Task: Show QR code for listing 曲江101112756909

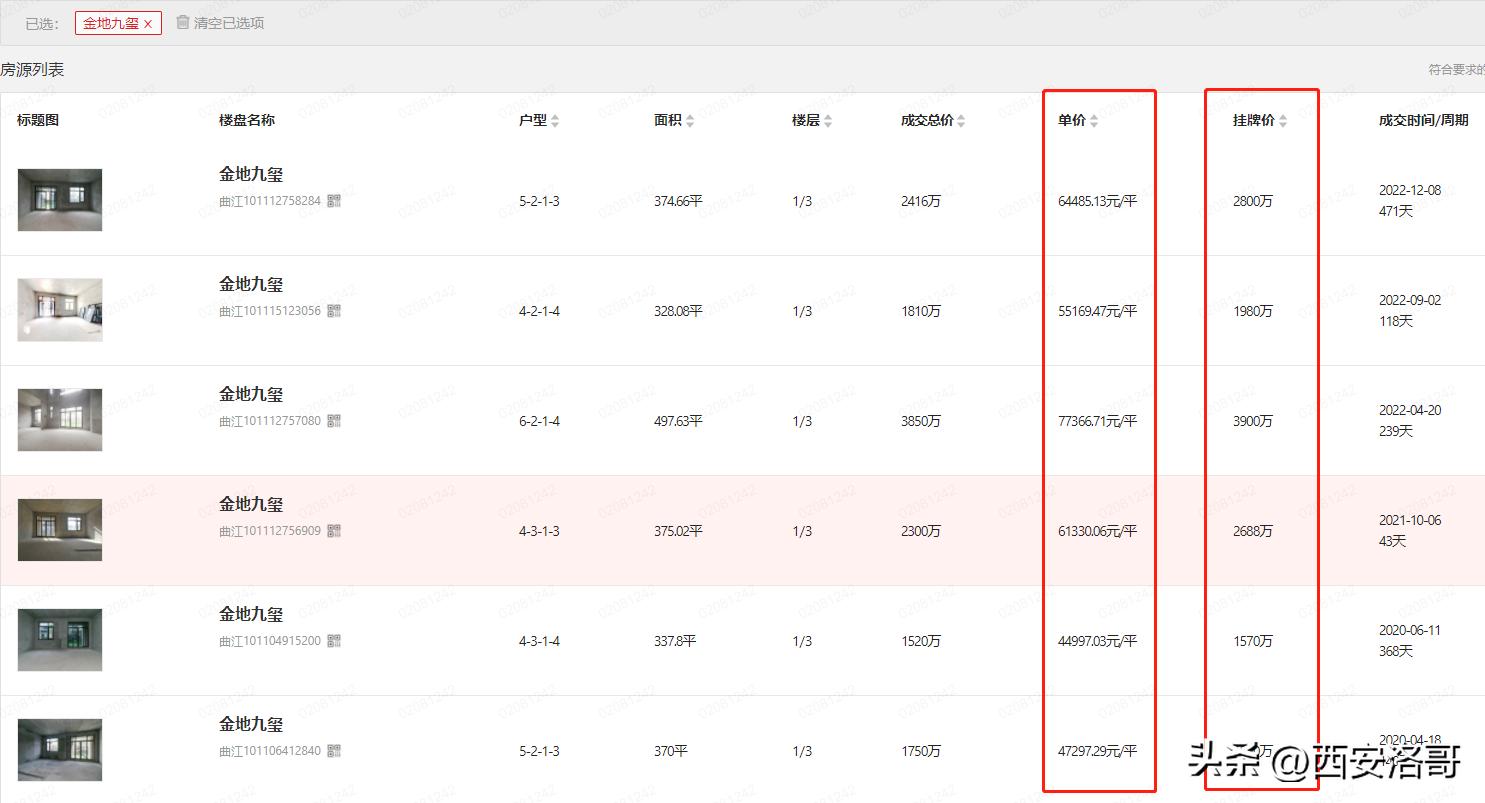Action: [334, 531]
